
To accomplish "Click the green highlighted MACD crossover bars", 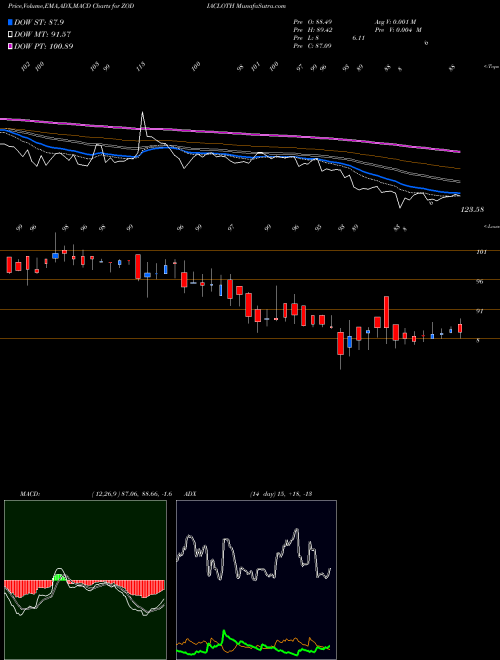I will coord(59,577).
